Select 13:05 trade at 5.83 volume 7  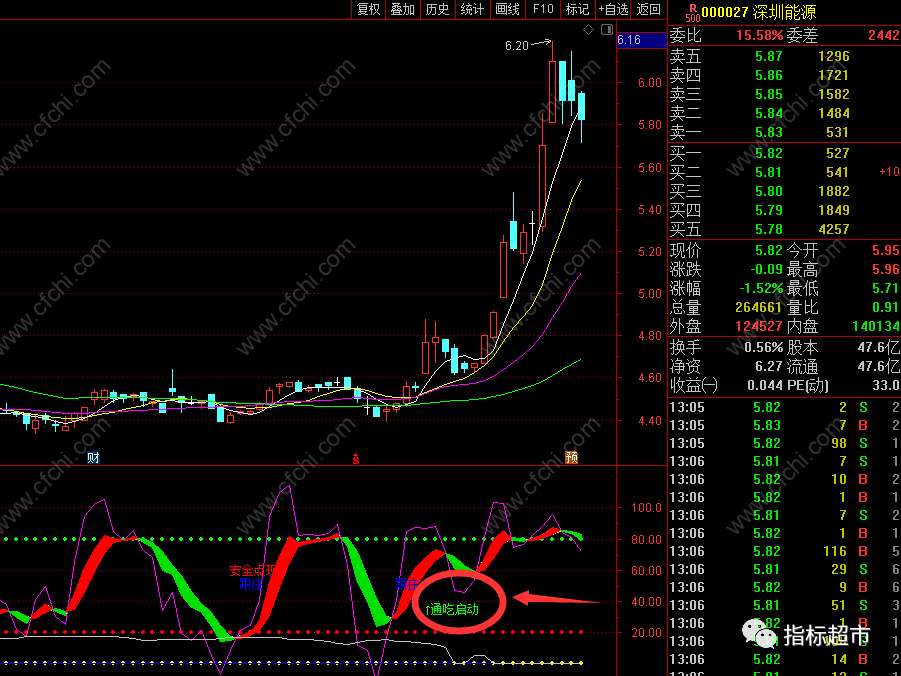coord(784,426)
